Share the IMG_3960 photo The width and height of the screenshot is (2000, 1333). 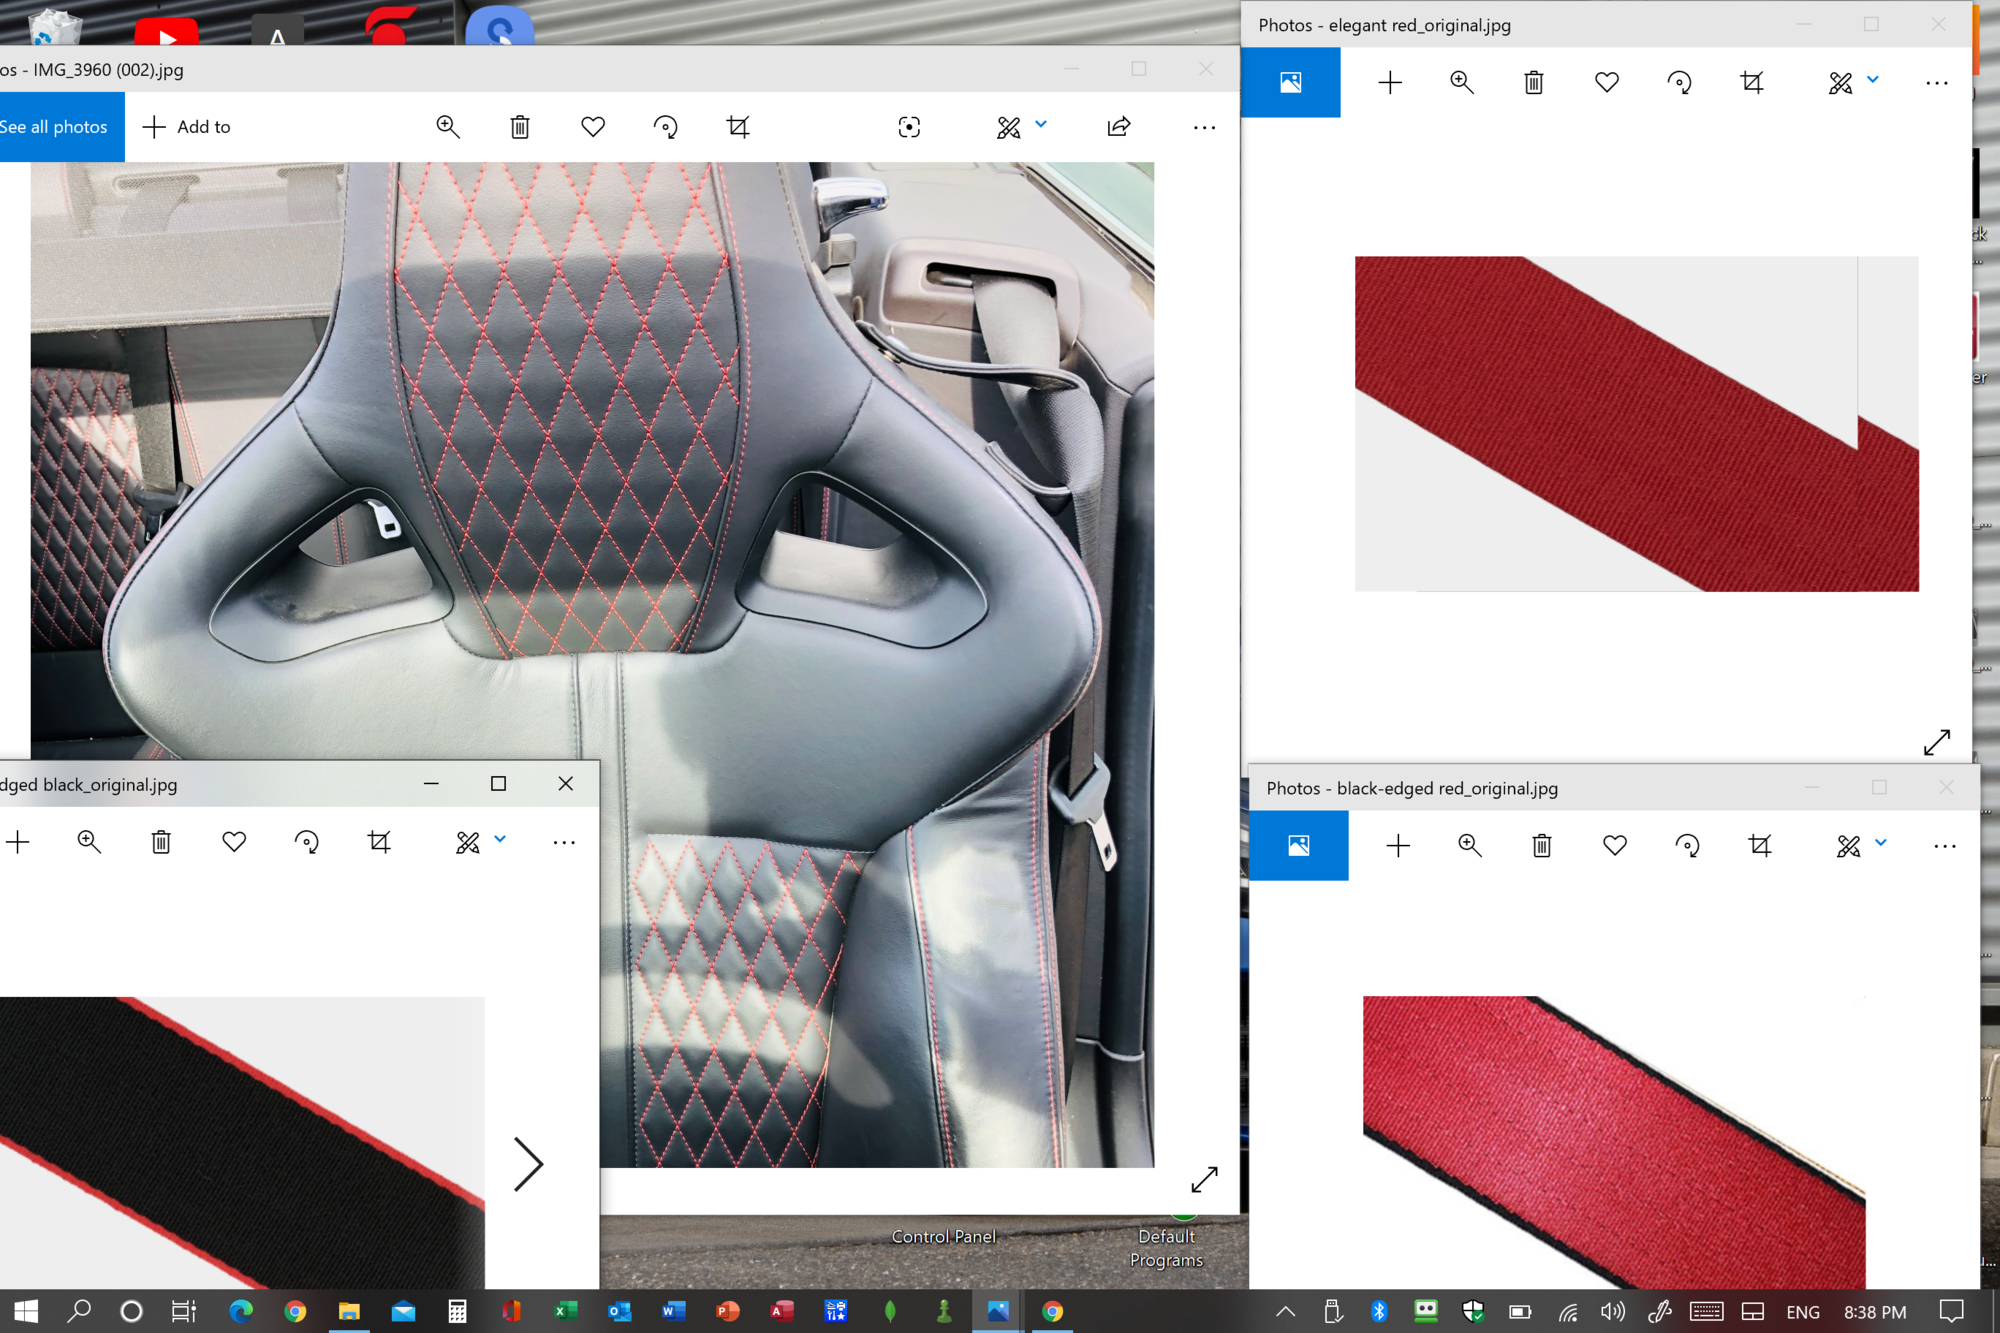[1119, 127]
